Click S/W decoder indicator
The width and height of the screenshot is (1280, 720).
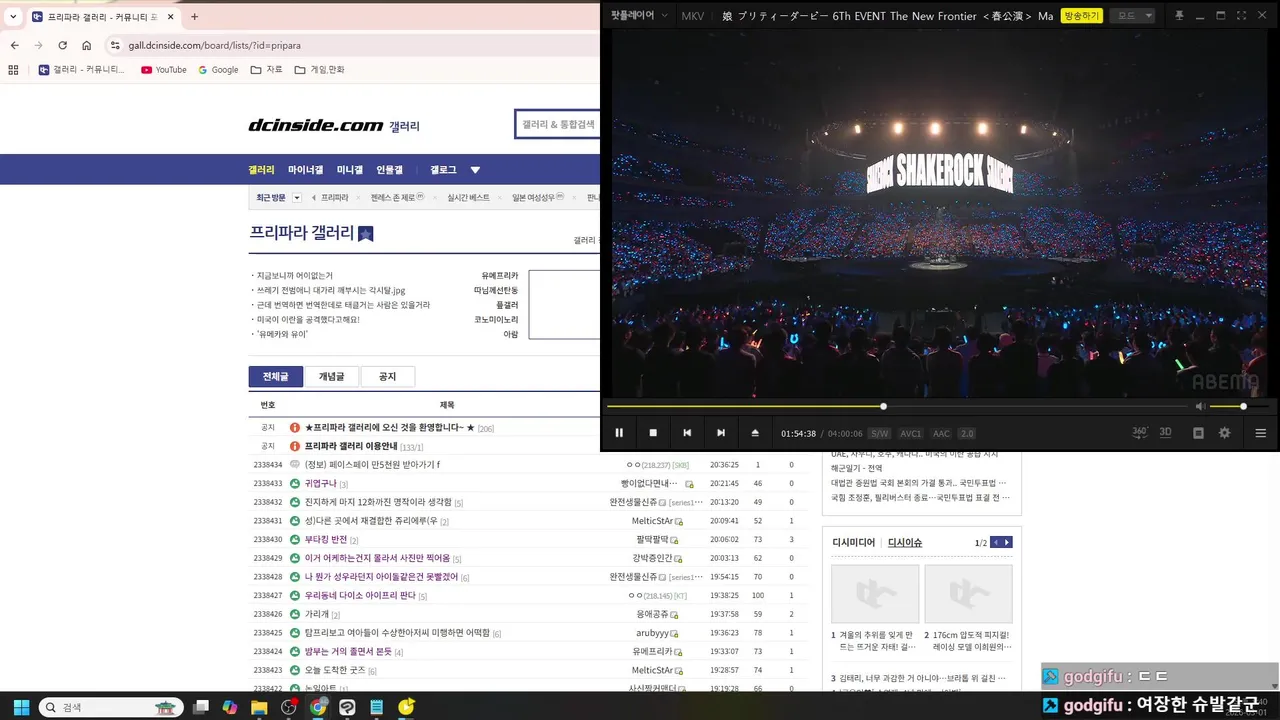[879, 434]
